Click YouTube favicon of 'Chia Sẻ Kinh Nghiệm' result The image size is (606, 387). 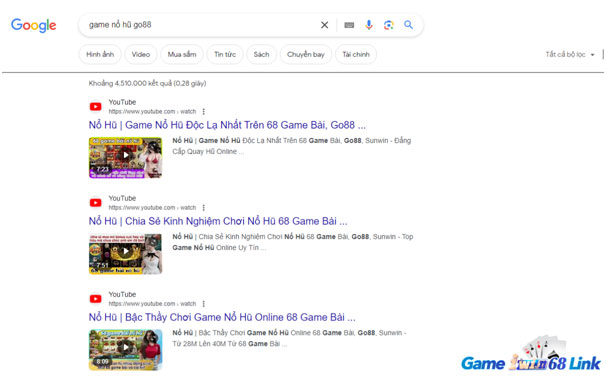(x=95, y=203)
